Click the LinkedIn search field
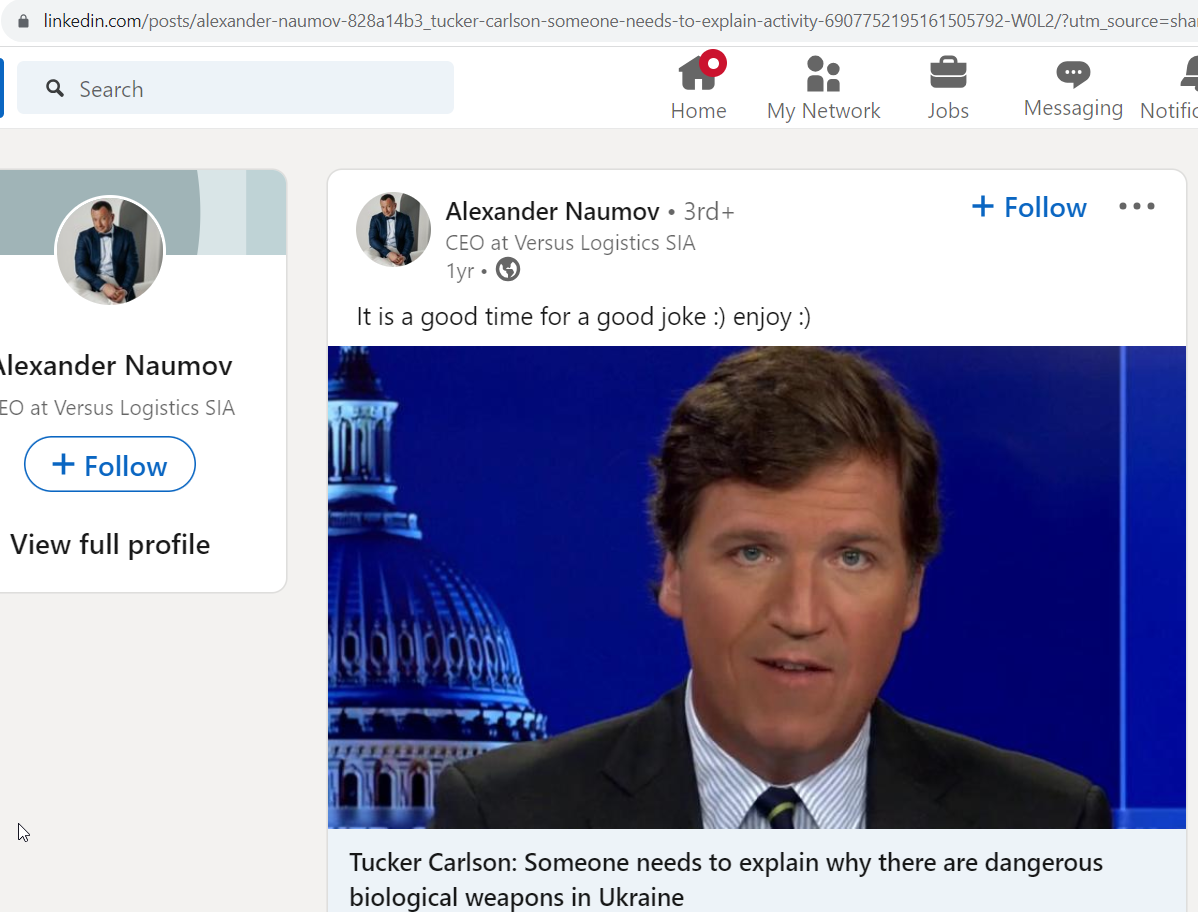1198x912 pixels. [235, 89]
